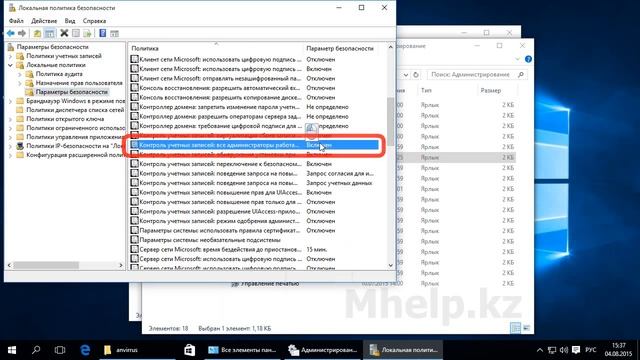Click the folder icon of 'Политика аудита'
The height and width of the screenshot is (360, 640).
click(29, 74)
